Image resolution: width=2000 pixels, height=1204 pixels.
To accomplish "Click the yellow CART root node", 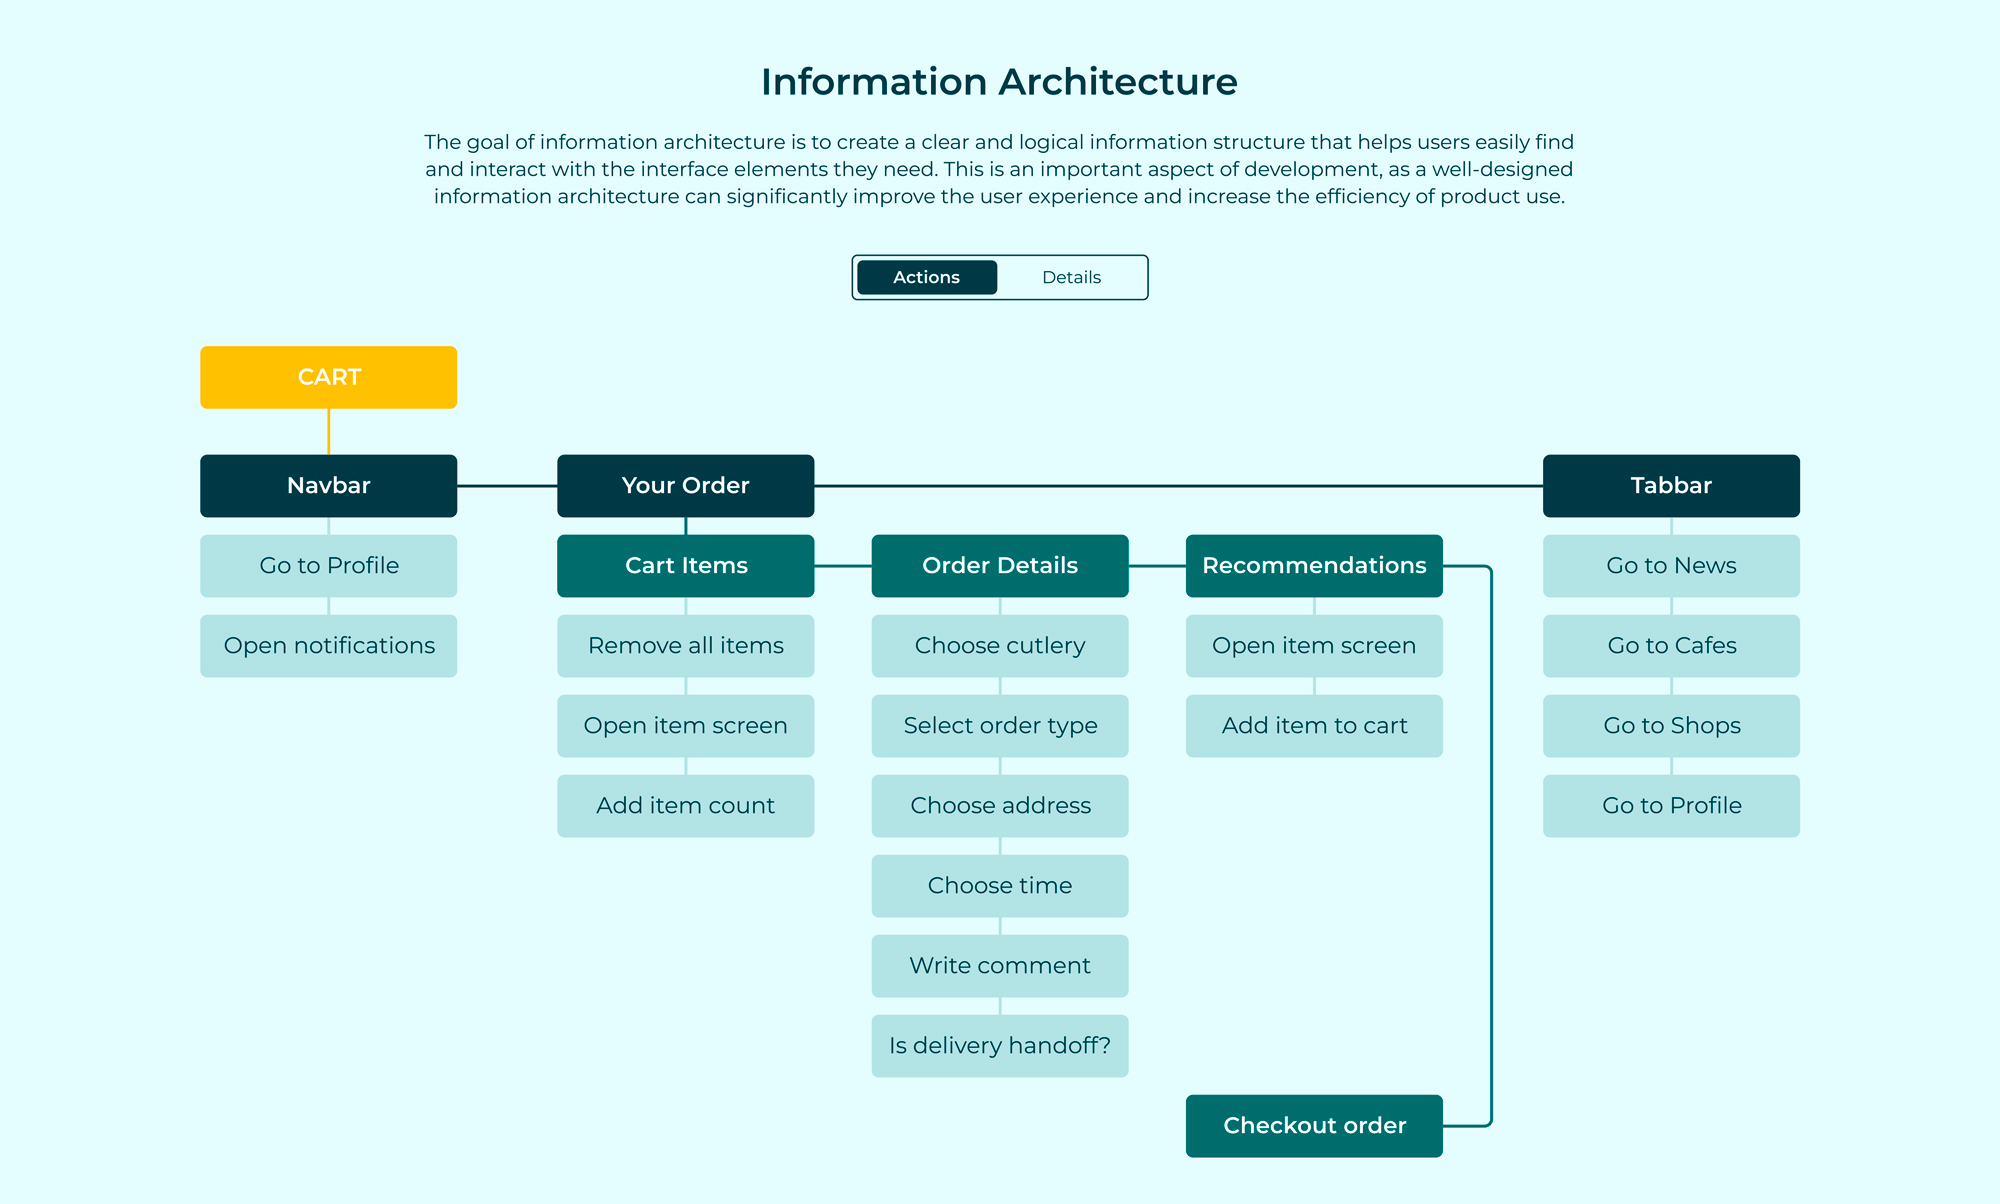I will 328,377.
